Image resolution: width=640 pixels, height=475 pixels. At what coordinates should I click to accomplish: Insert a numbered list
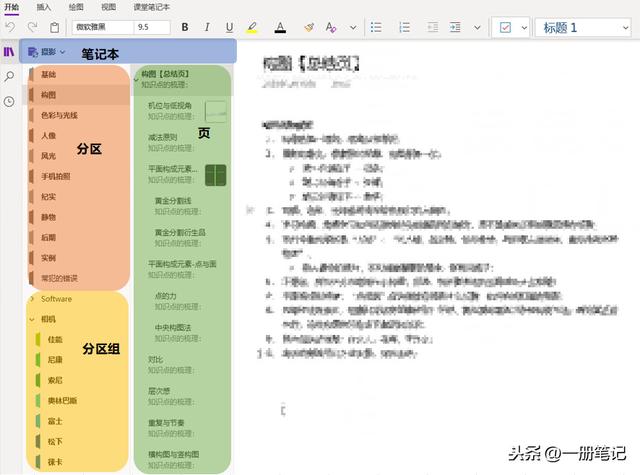tap(404, 27)
